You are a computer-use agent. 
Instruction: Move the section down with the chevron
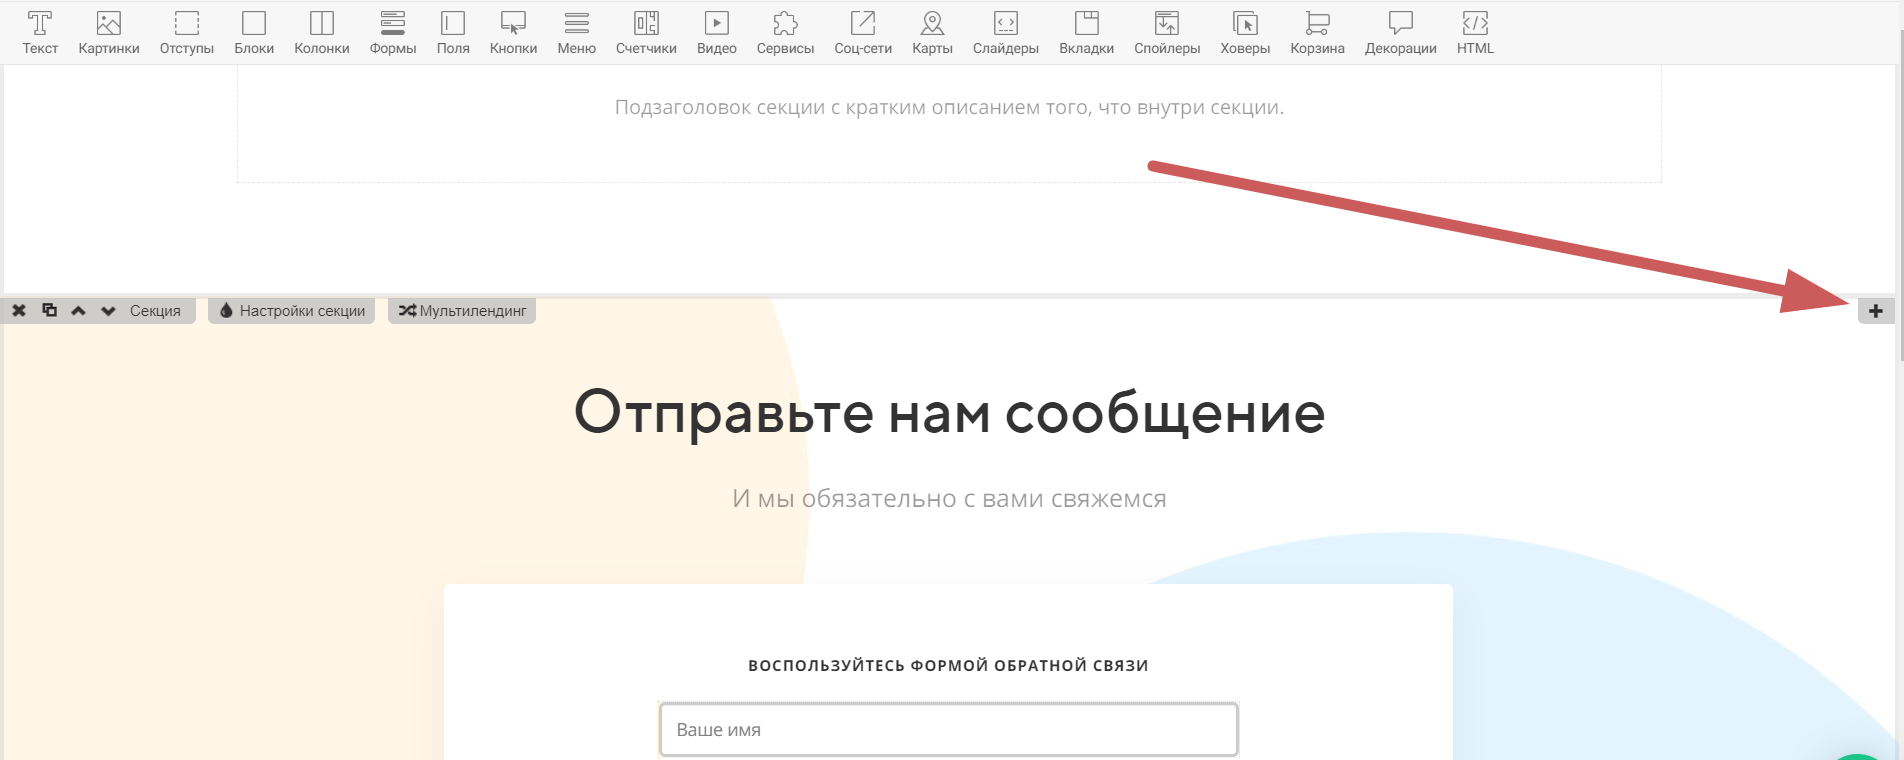click(x=108, y=311)
